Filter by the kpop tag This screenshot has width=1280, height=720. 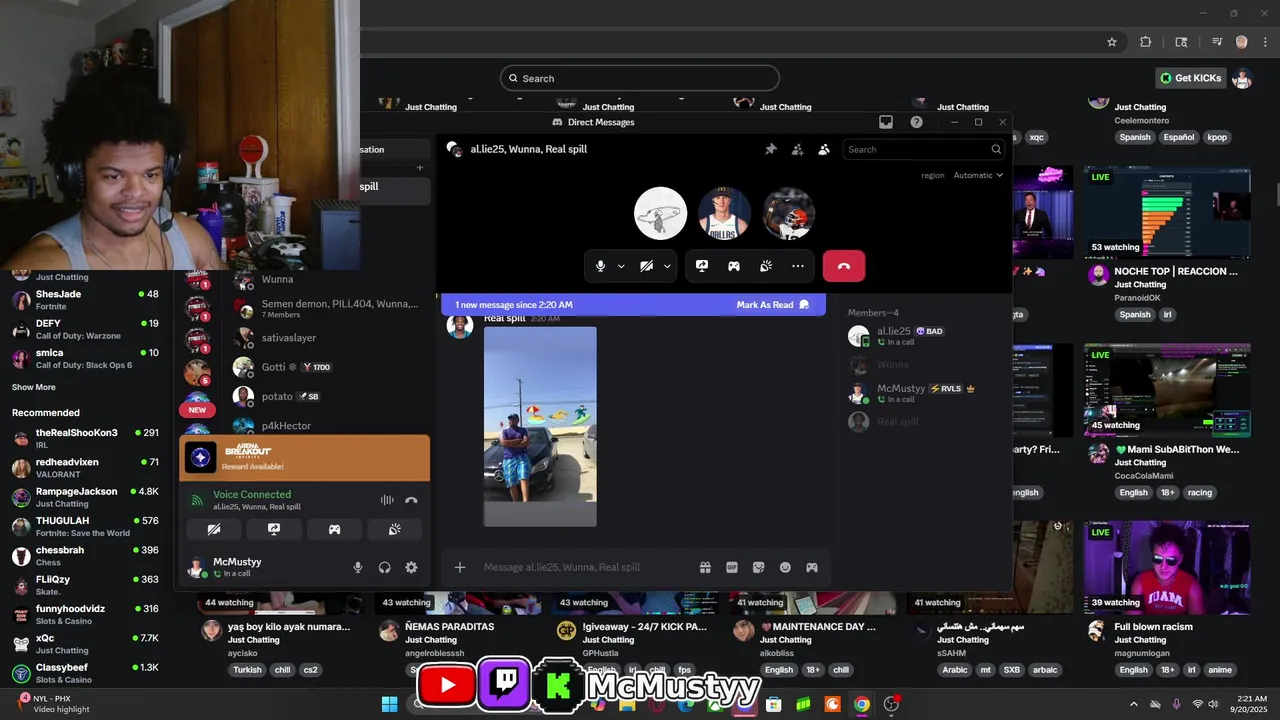click(1217, 137)
